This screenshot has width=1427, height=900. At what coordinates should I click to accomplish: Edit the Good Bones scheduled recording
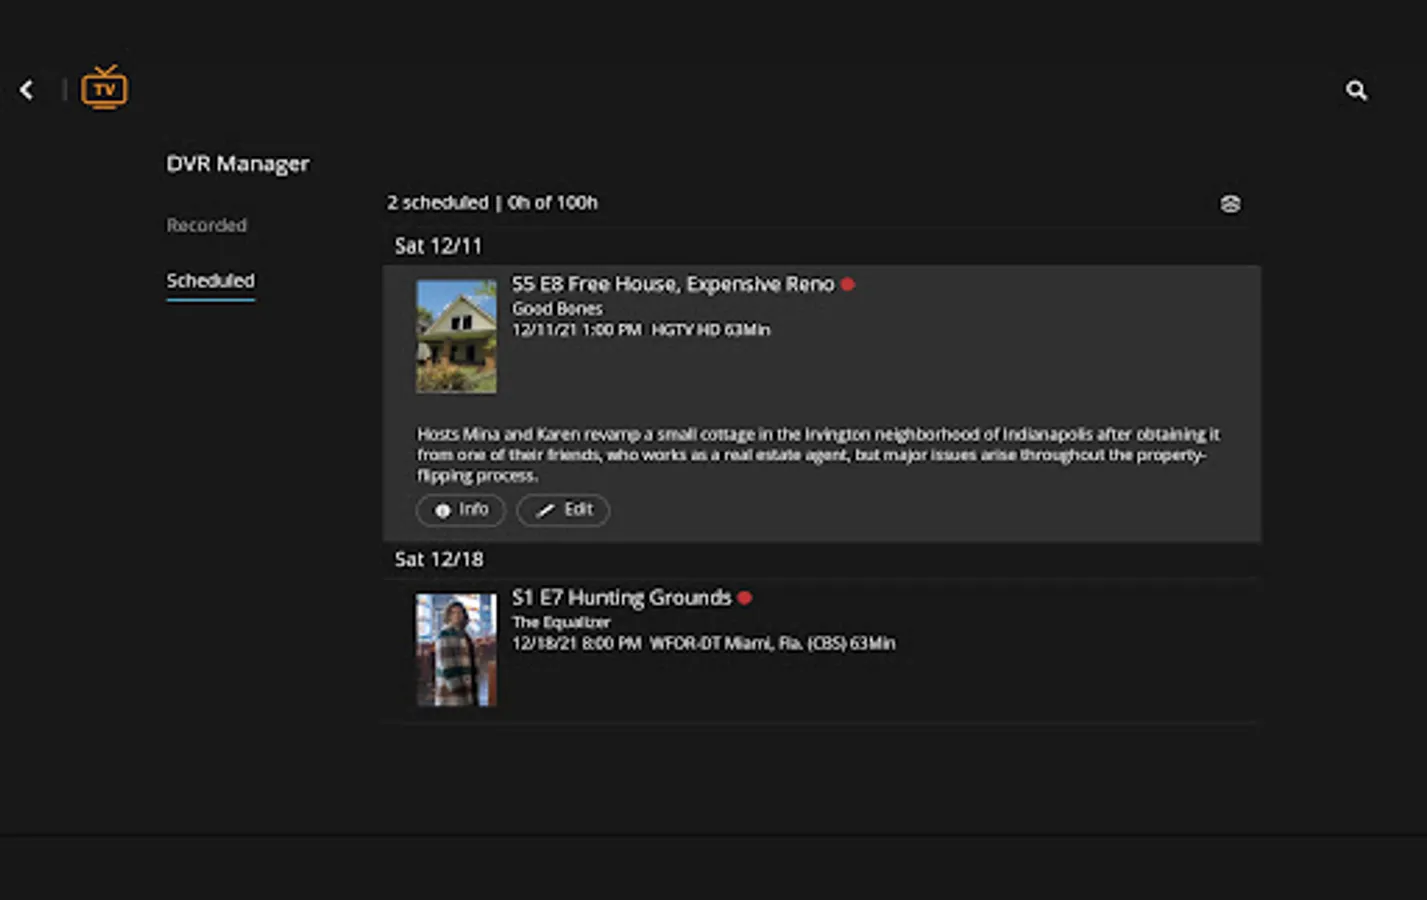(563, 510)
